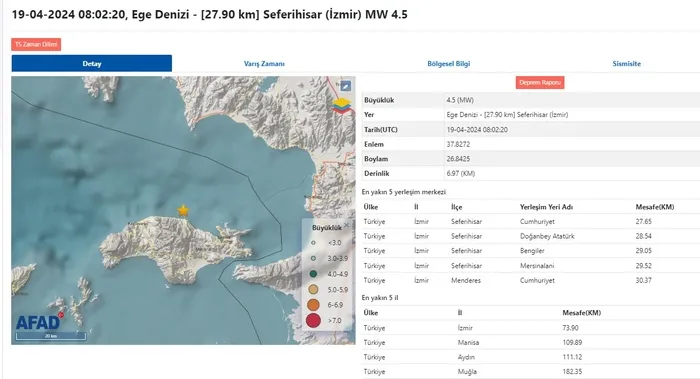Click the <3.0 magnitude legend circle
Screen dimensions: 700x379
coord(313,243)
